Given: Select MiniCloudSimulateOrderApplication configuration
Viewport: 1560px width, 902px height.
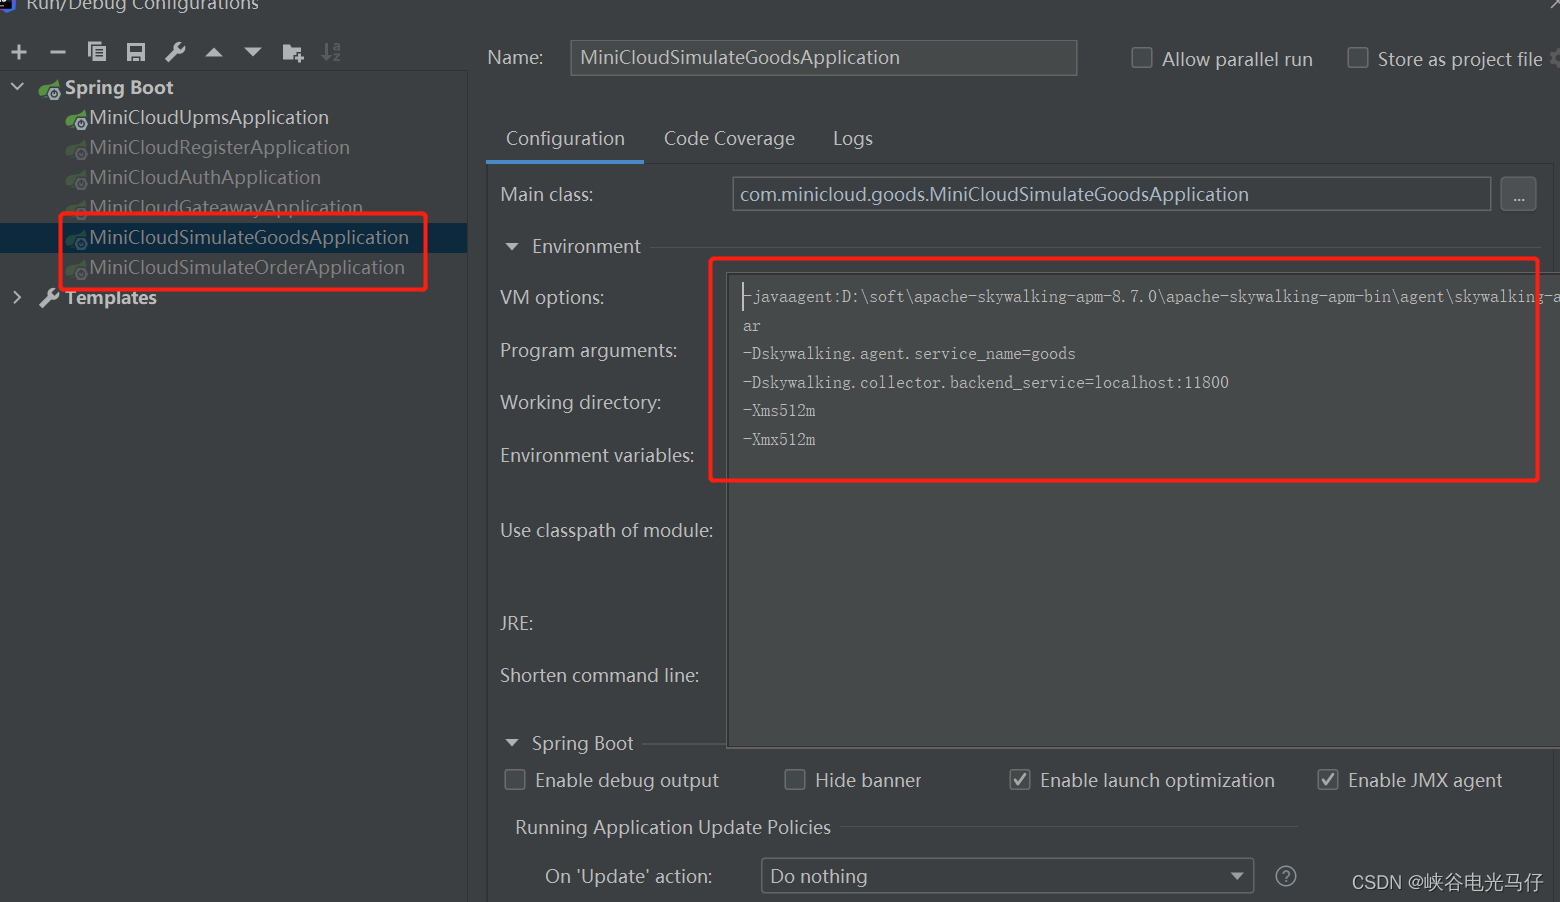Looking at the screenshot, I should tap(247, 268).
